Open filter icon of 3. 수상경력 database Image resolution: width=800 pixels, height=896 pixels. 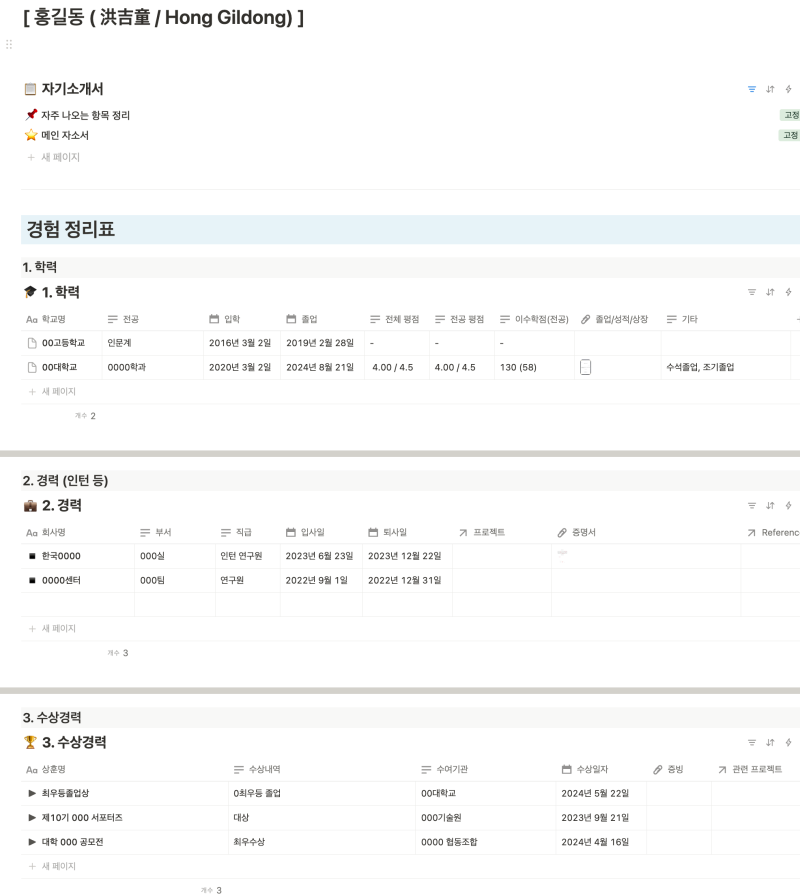pyautogui.click(x=751, y=742)
